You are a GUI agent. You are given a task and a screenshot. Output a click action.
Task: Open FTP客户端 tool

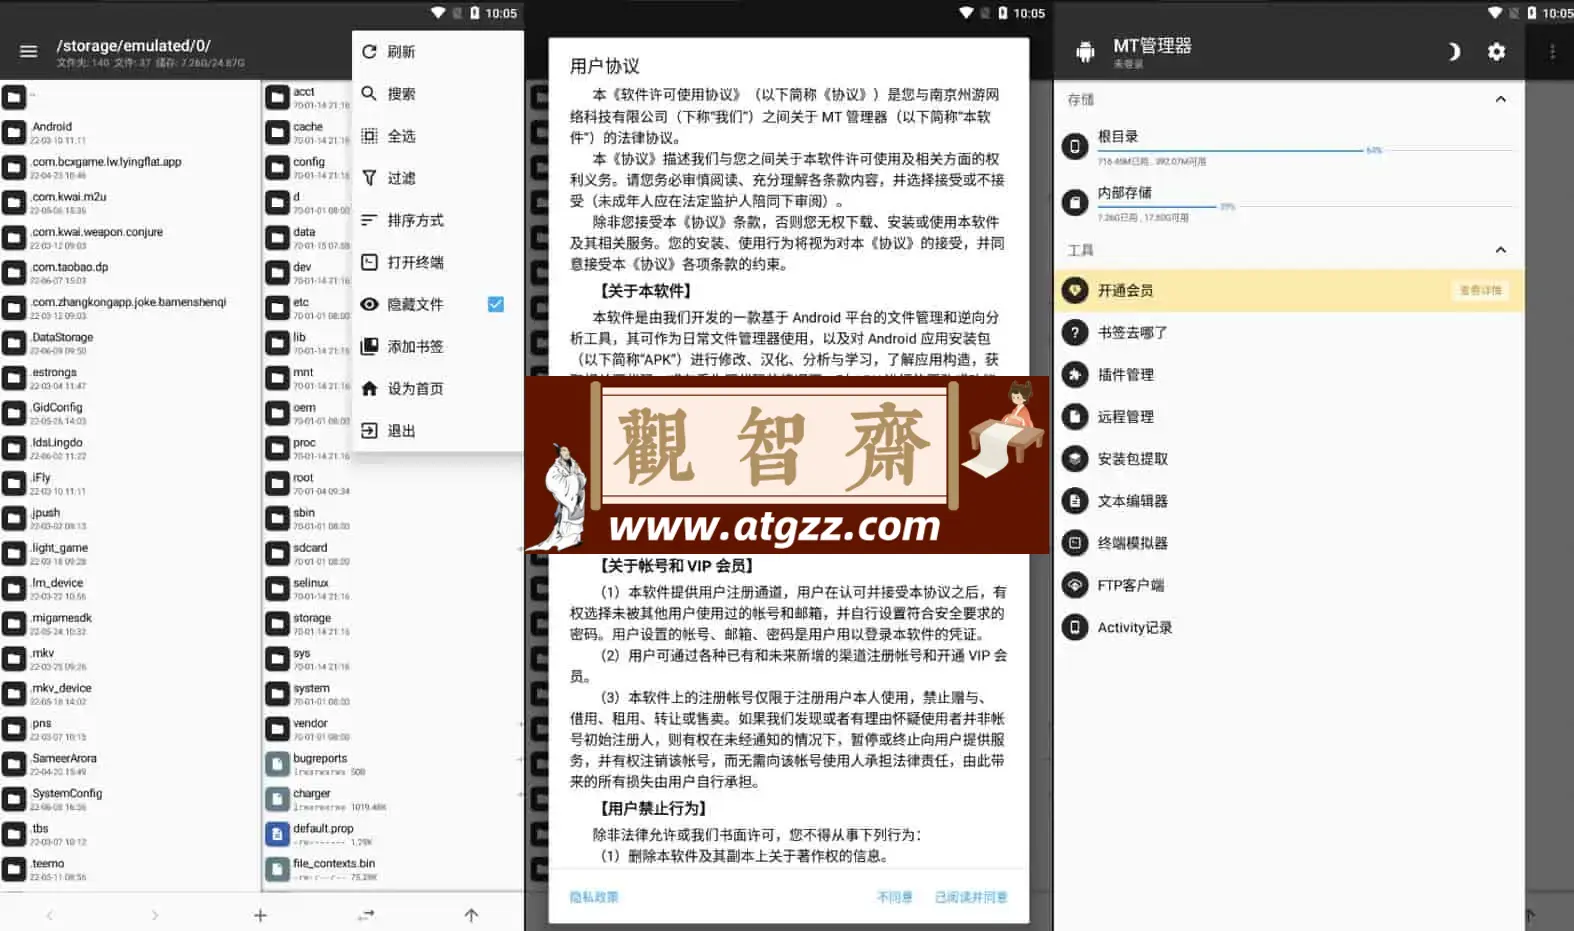pos(1289,585)
